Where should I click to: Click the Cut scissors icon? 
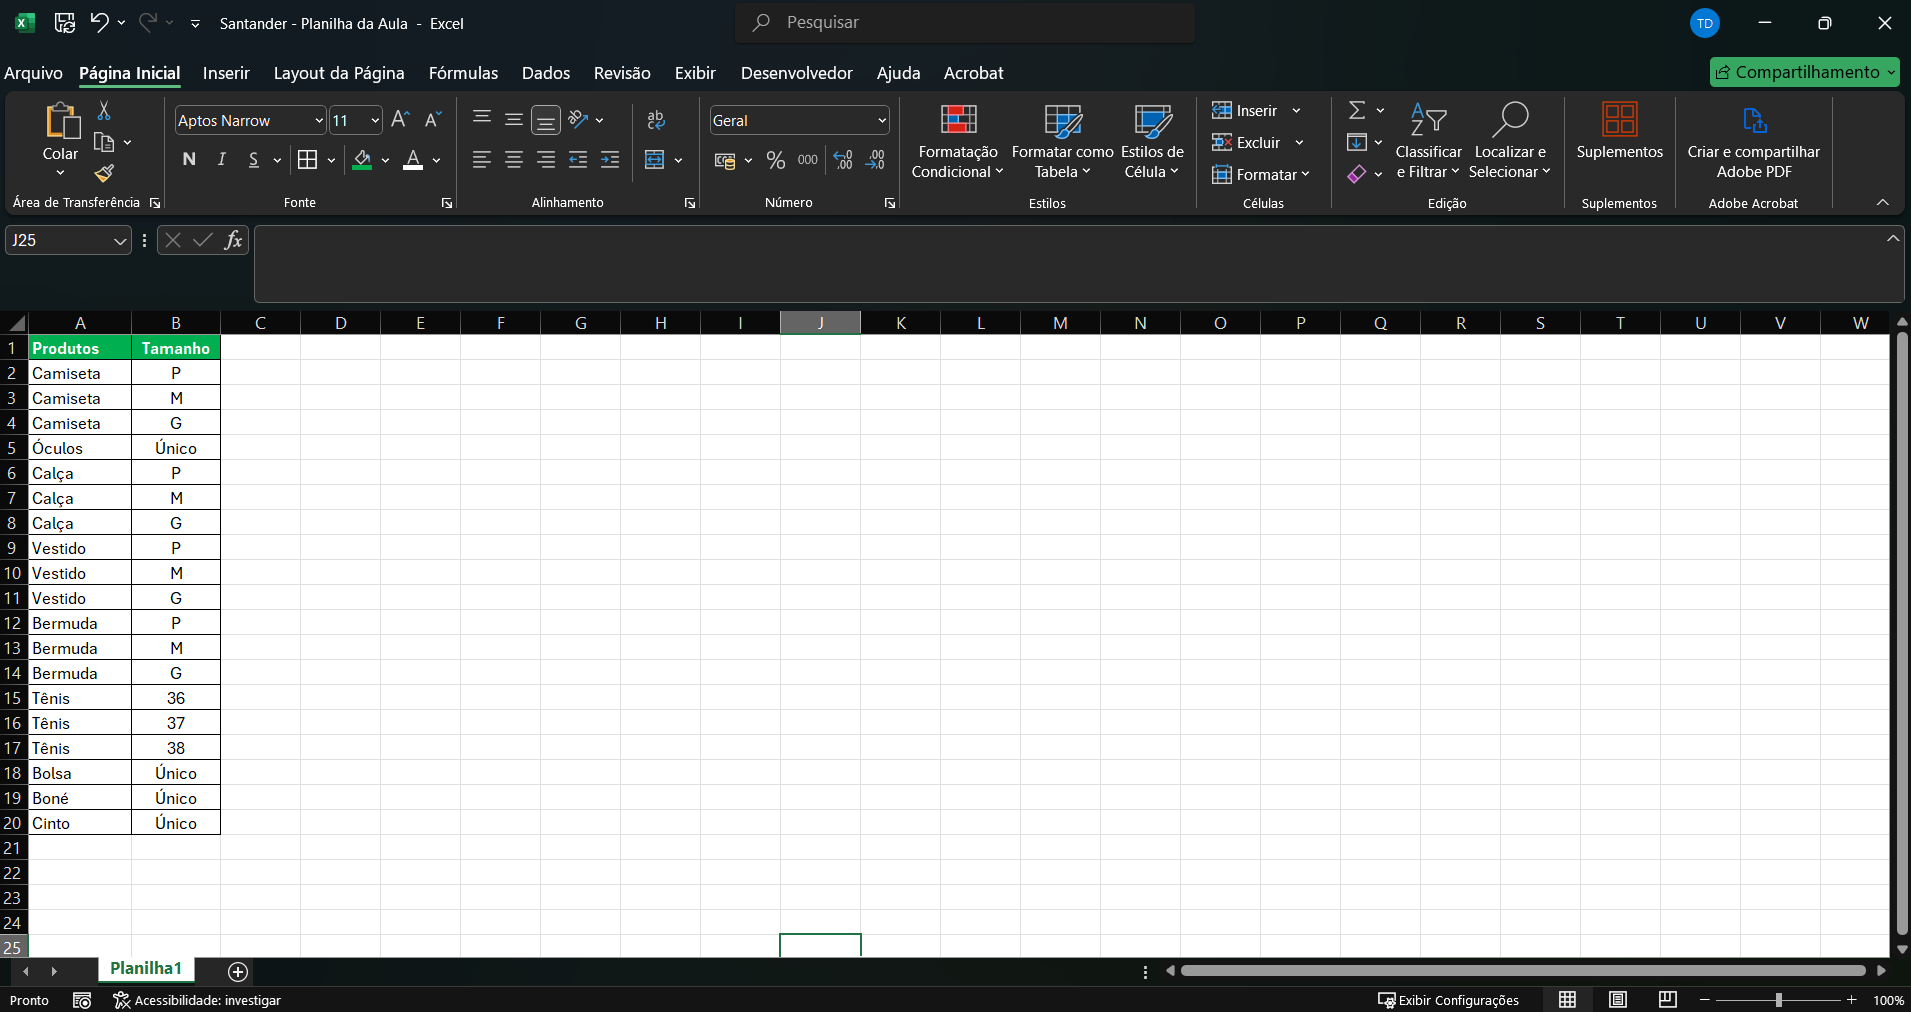(x=104, y=111)
